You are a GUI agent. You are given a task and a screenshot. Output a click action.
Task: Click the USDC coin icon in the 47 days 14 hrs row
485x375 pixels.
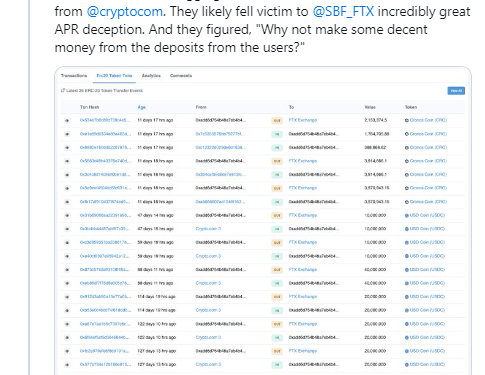(x=407, y=216)
